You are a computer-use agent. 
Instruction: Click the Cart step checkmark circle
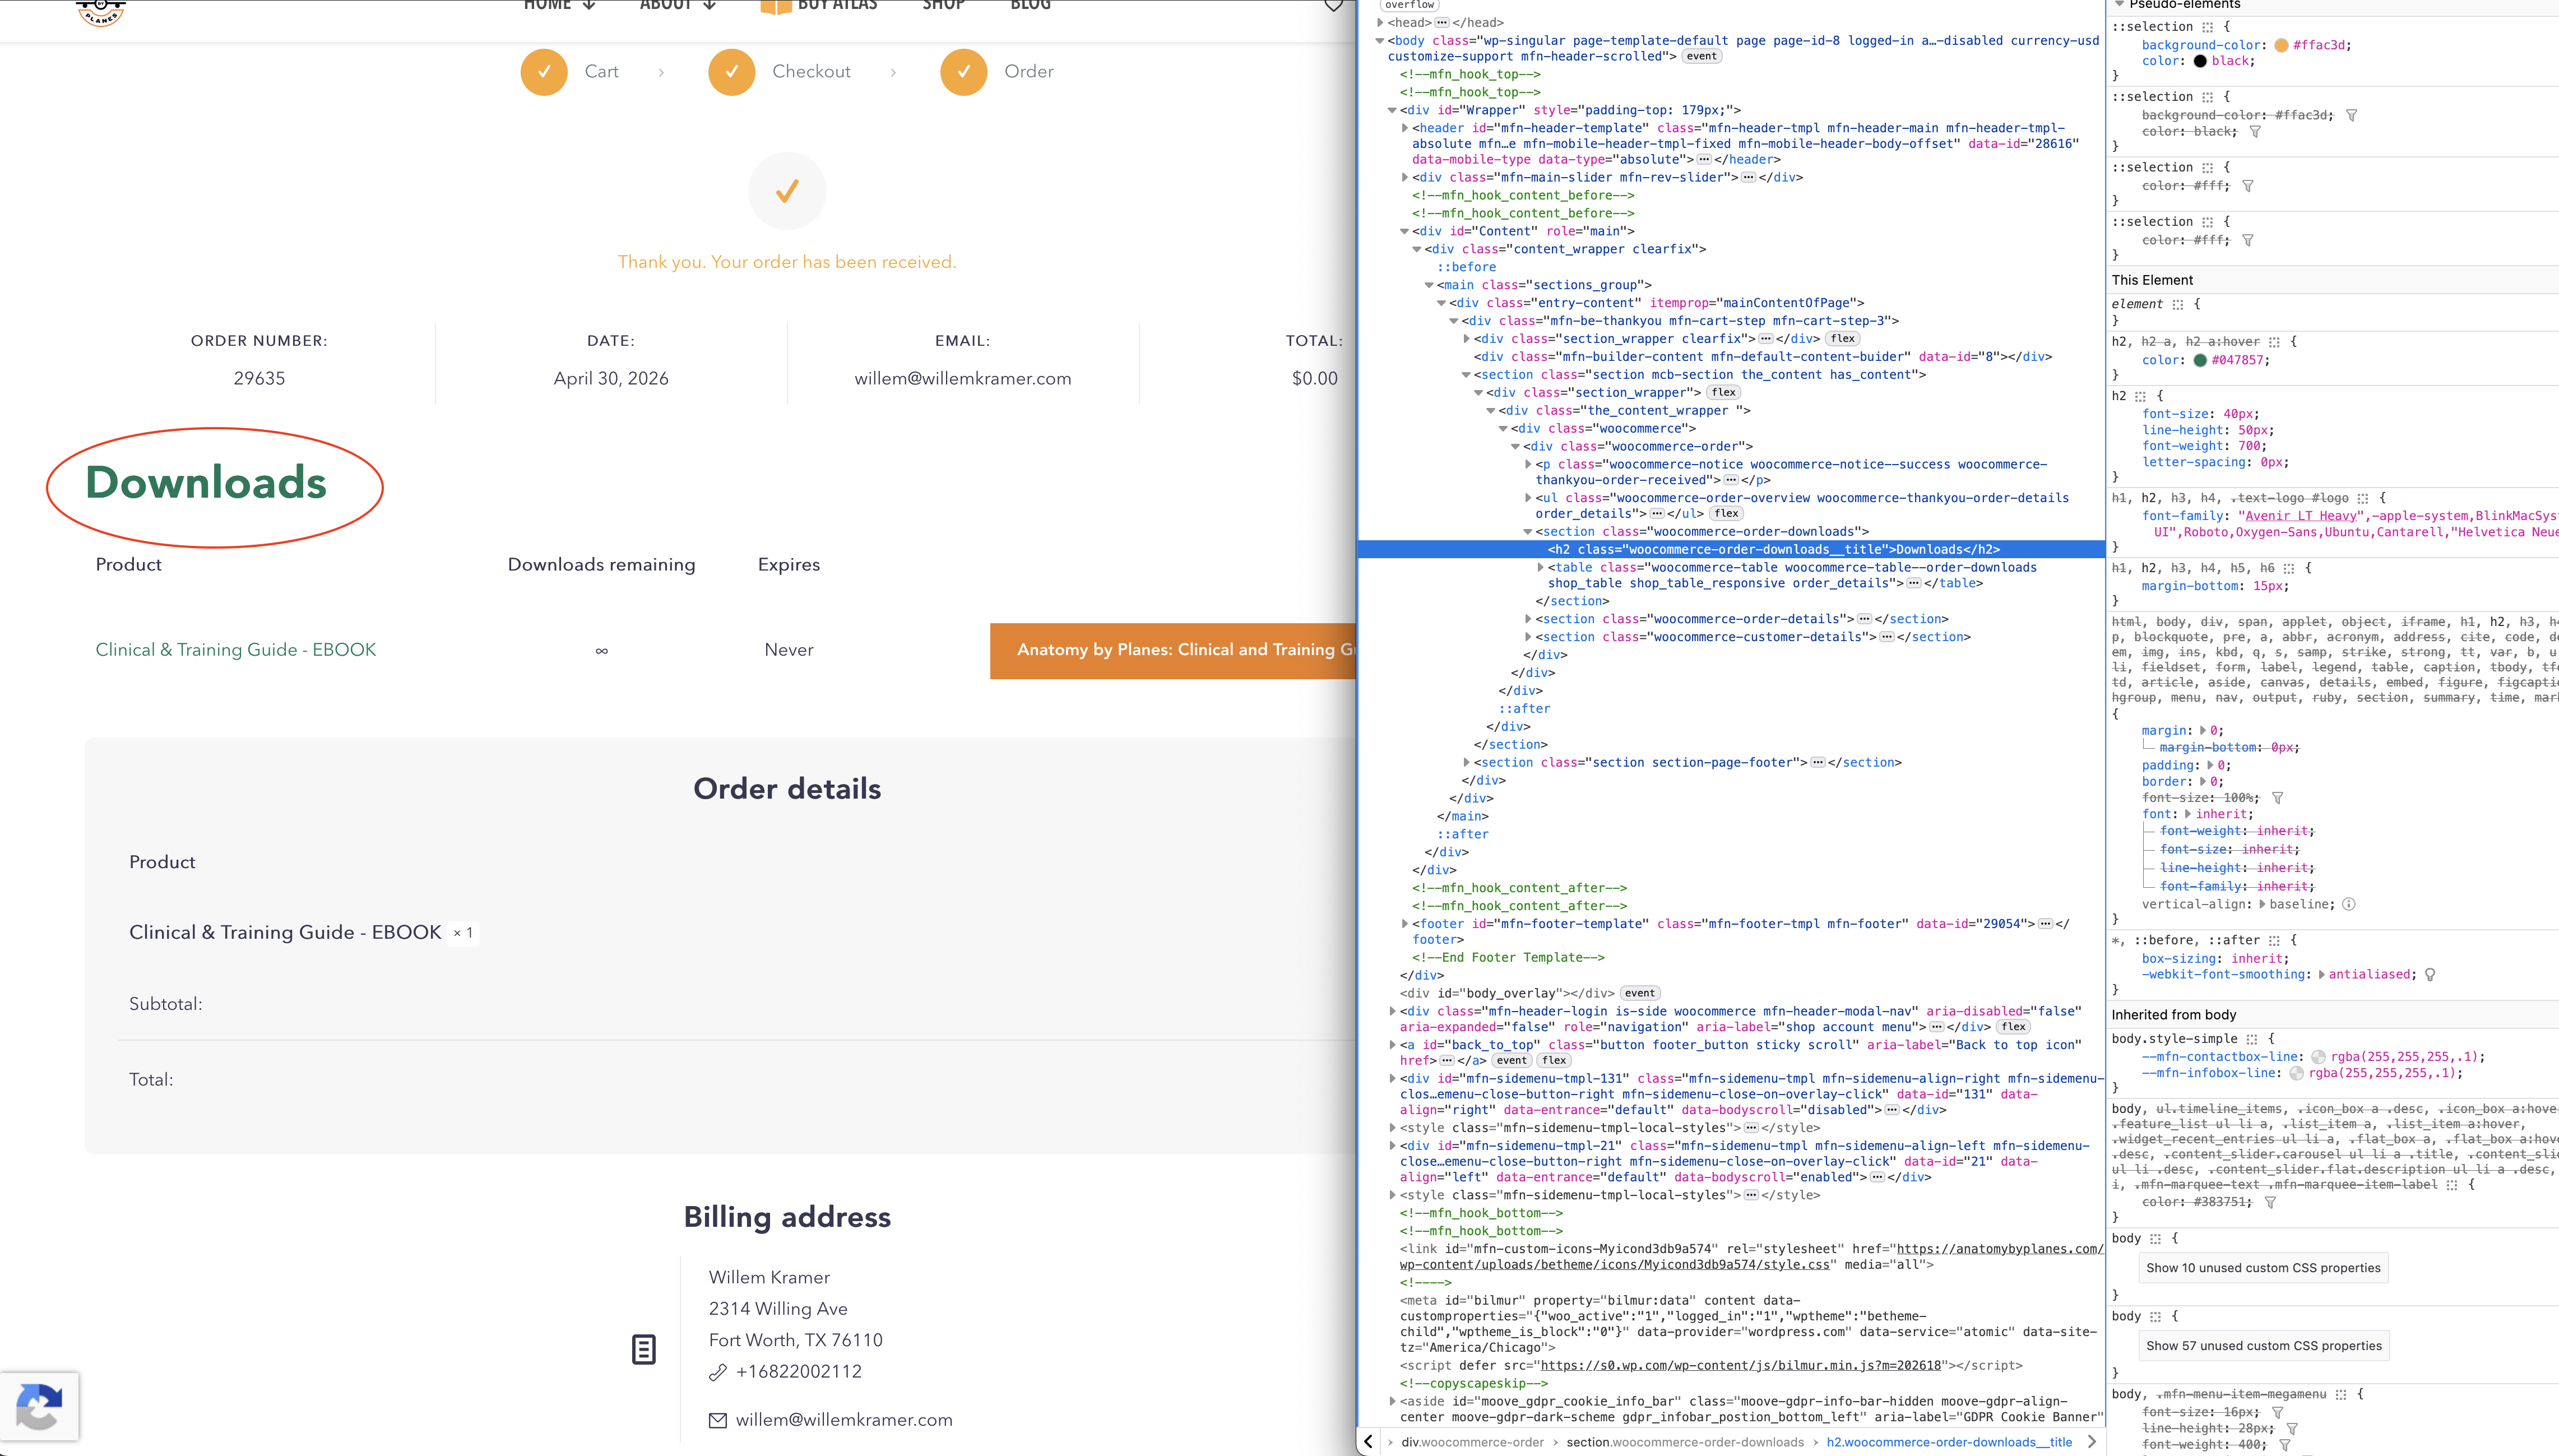(x=544, y=72)
